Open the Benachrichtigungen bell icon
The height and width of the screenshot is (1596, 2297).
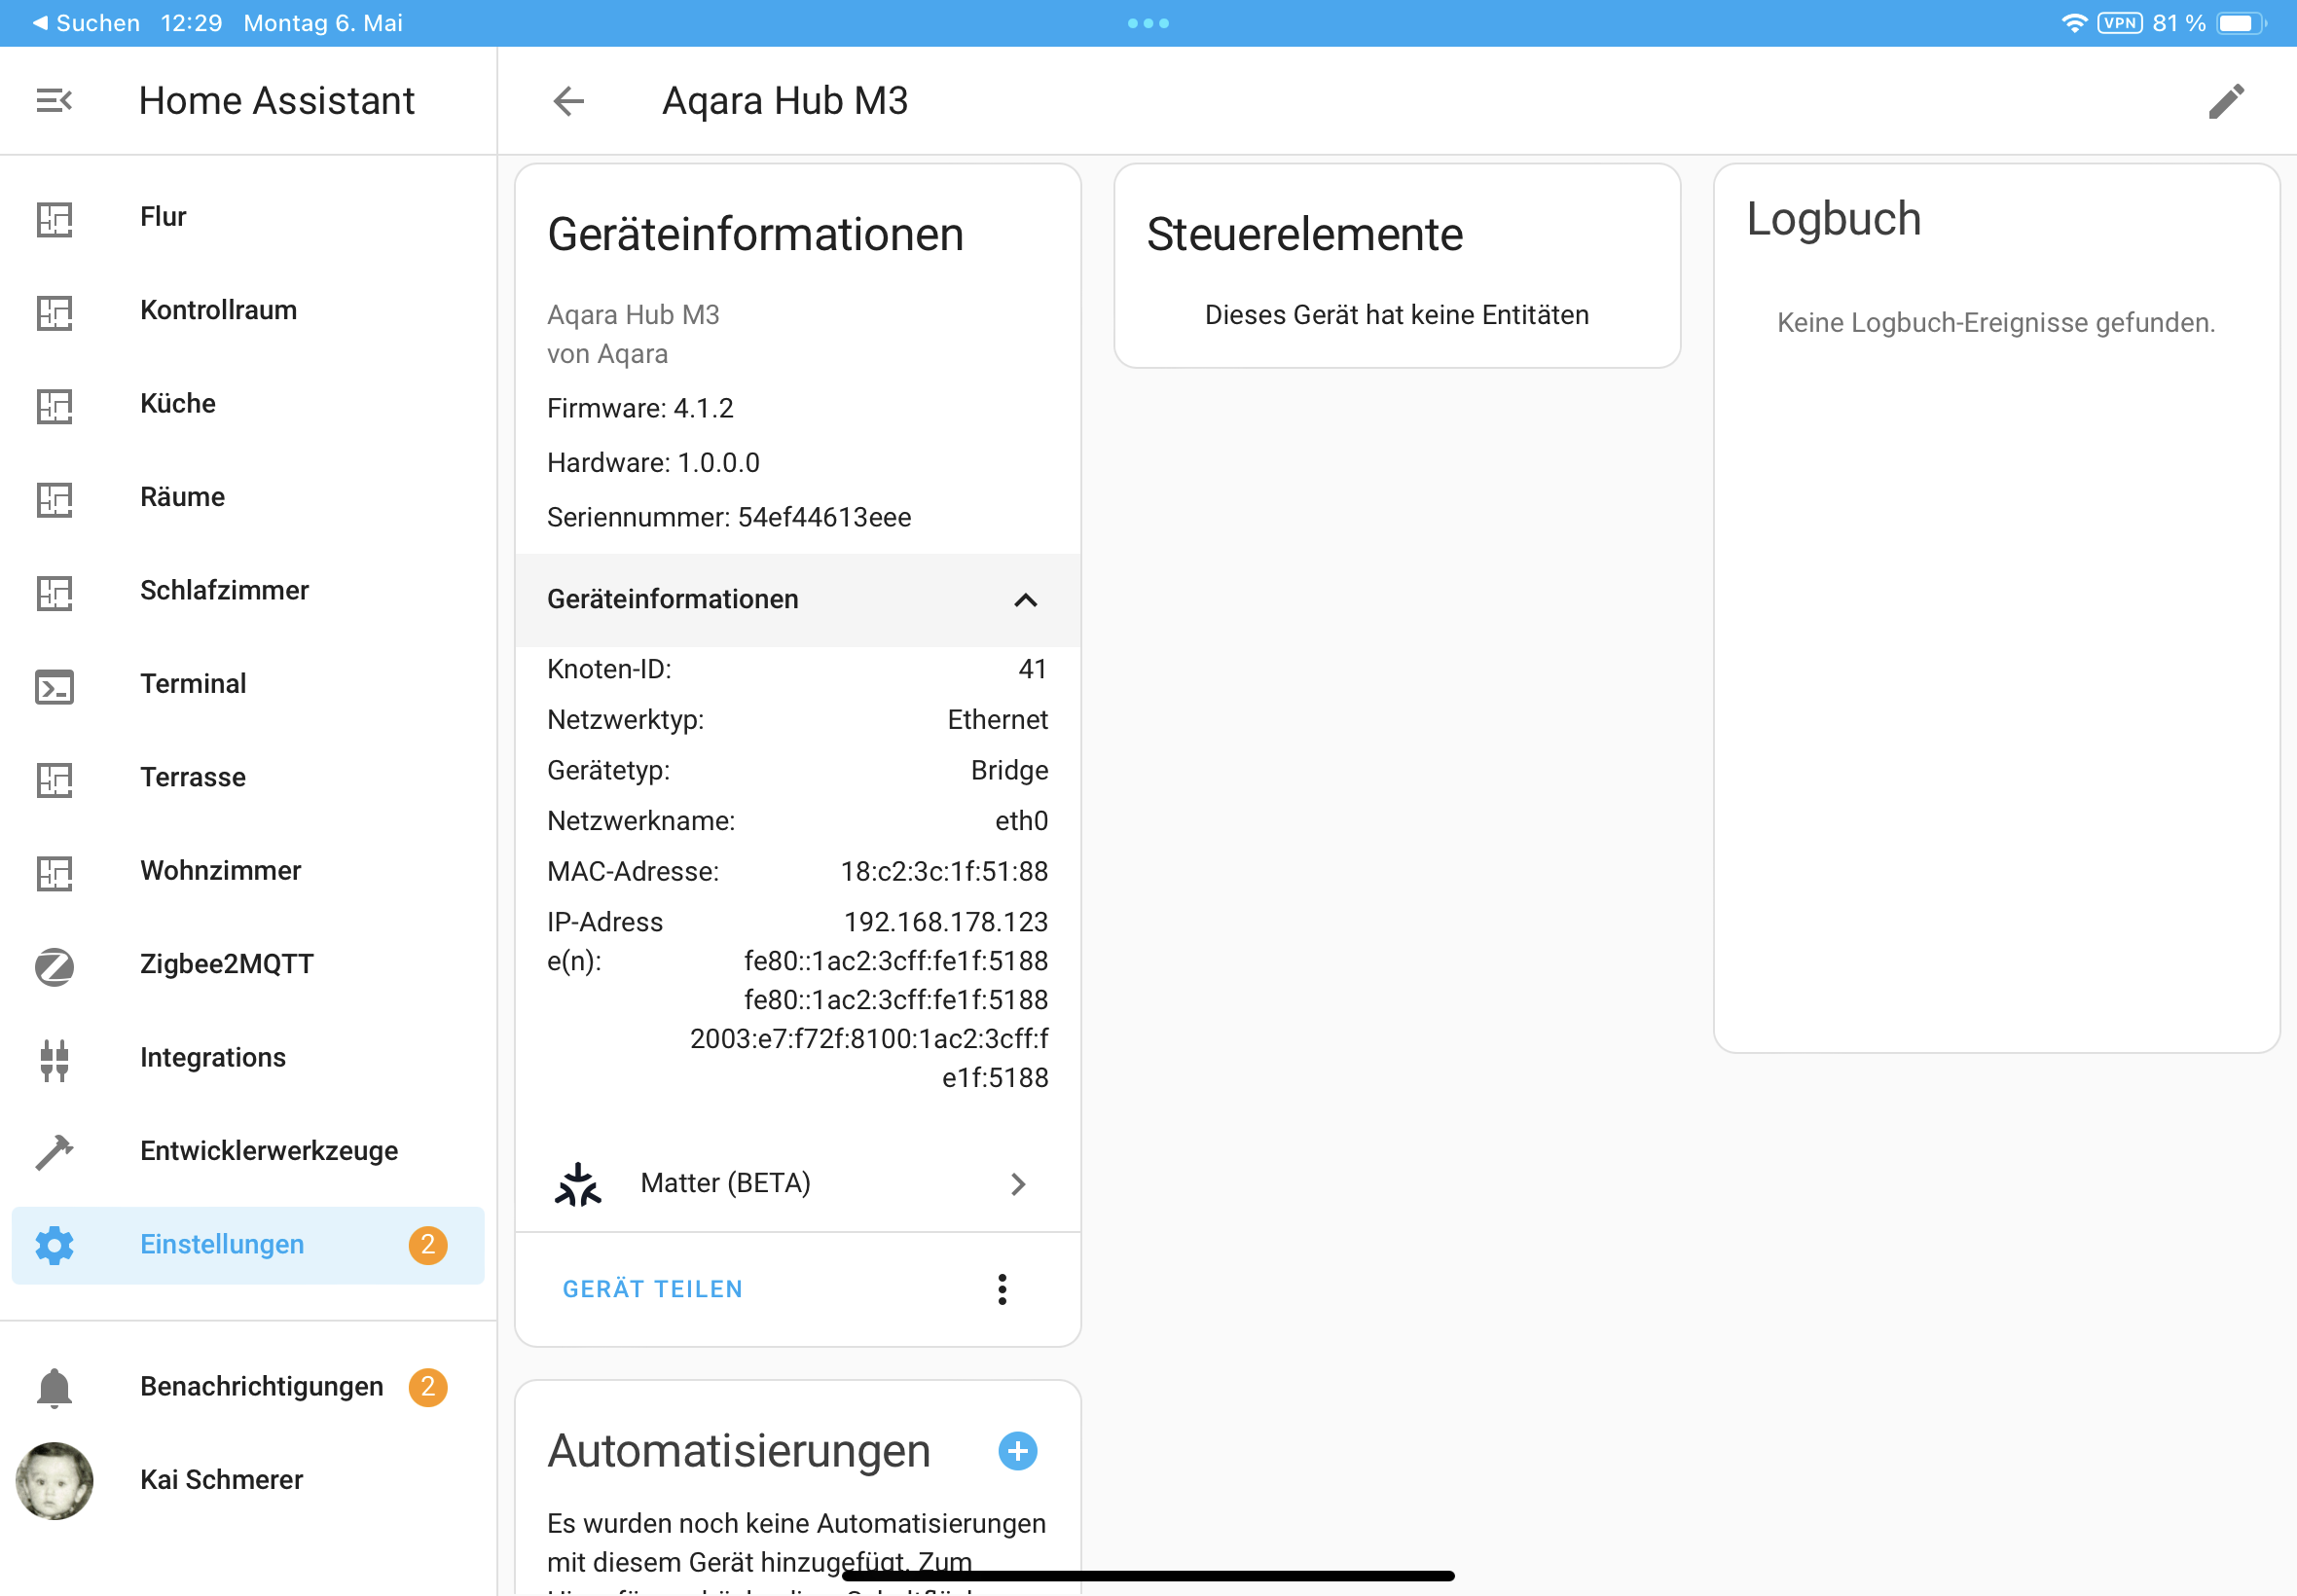54,1388
